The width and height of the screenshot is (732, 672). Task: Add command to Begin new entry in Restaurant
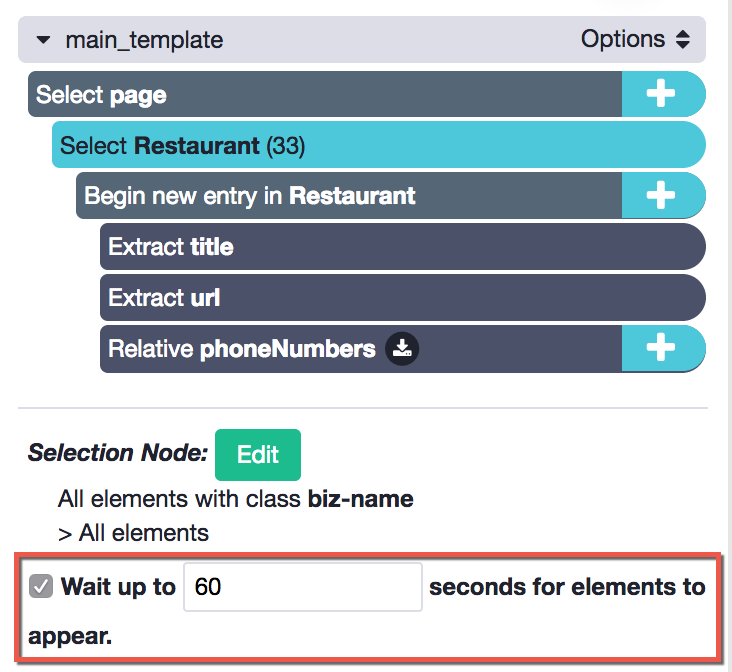[x=662, y=195]
